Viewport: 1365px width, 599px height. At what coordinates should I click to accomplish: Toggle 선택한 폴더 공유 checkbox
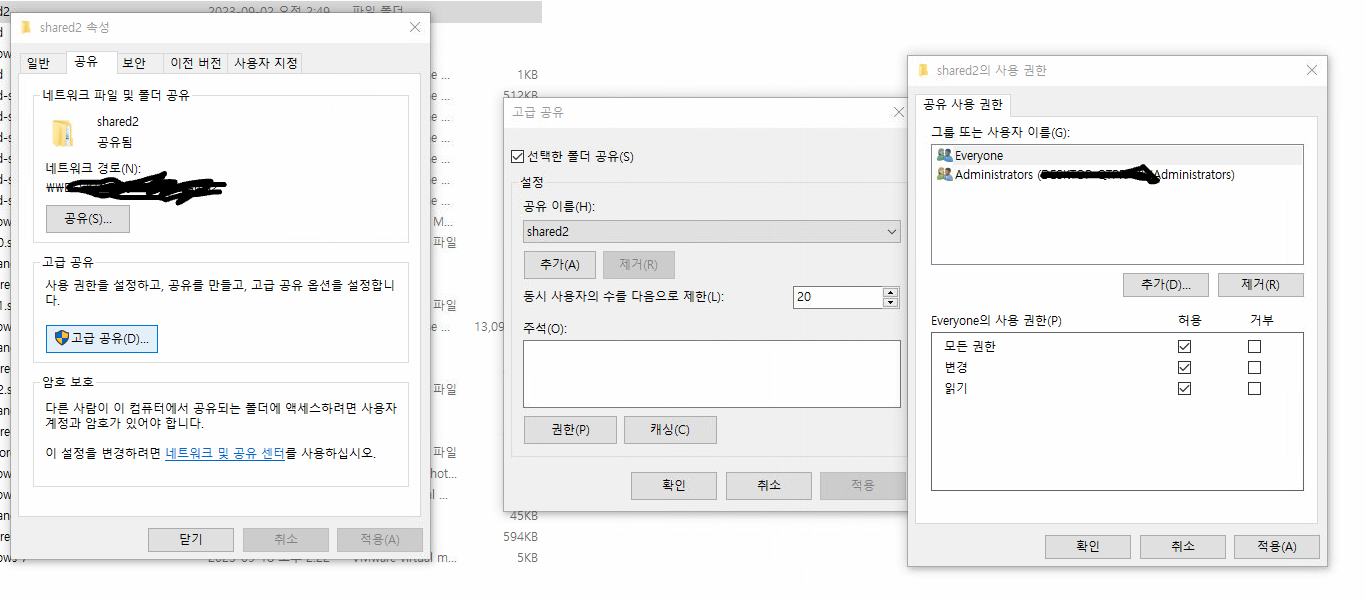click(x=517, y=156)
